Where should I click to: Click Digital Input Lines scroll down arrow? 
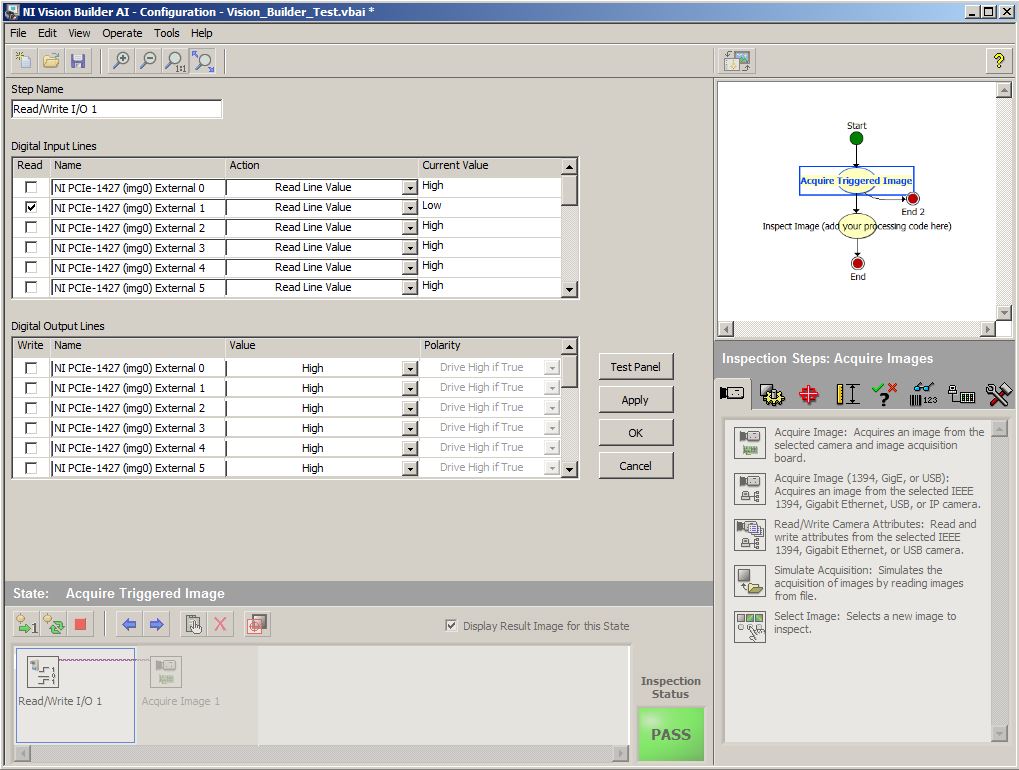tap(569, 290)
